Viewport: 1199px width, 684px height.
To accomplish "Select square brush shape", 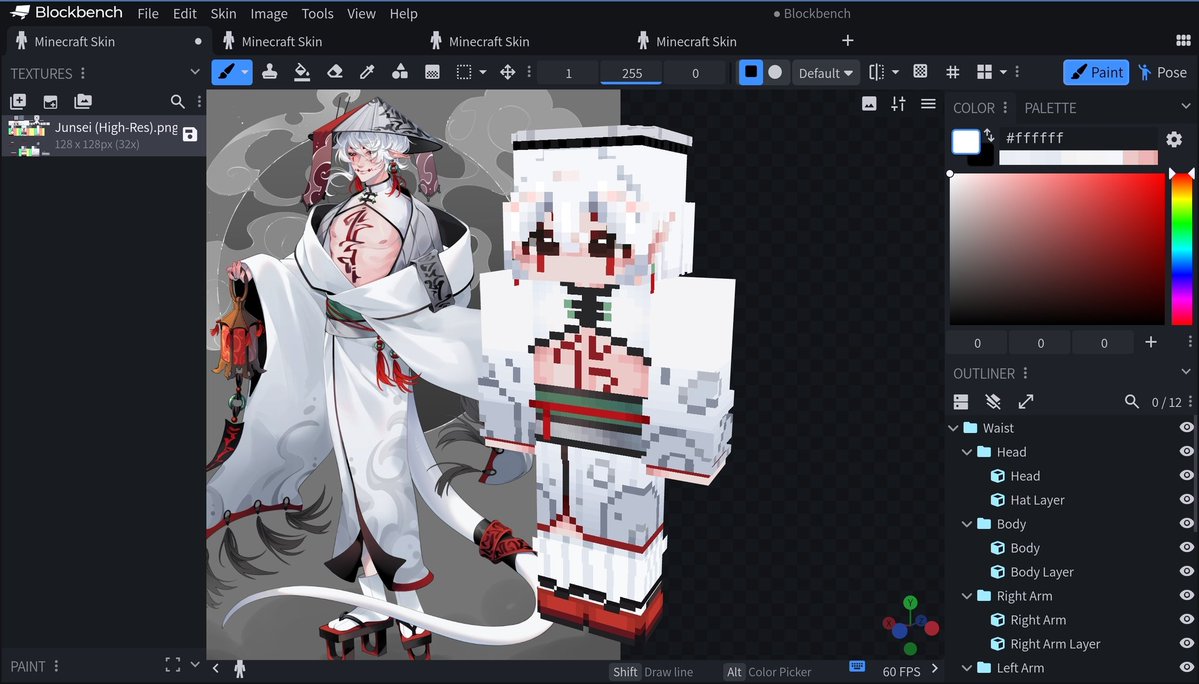I will [x=751, y=73].
